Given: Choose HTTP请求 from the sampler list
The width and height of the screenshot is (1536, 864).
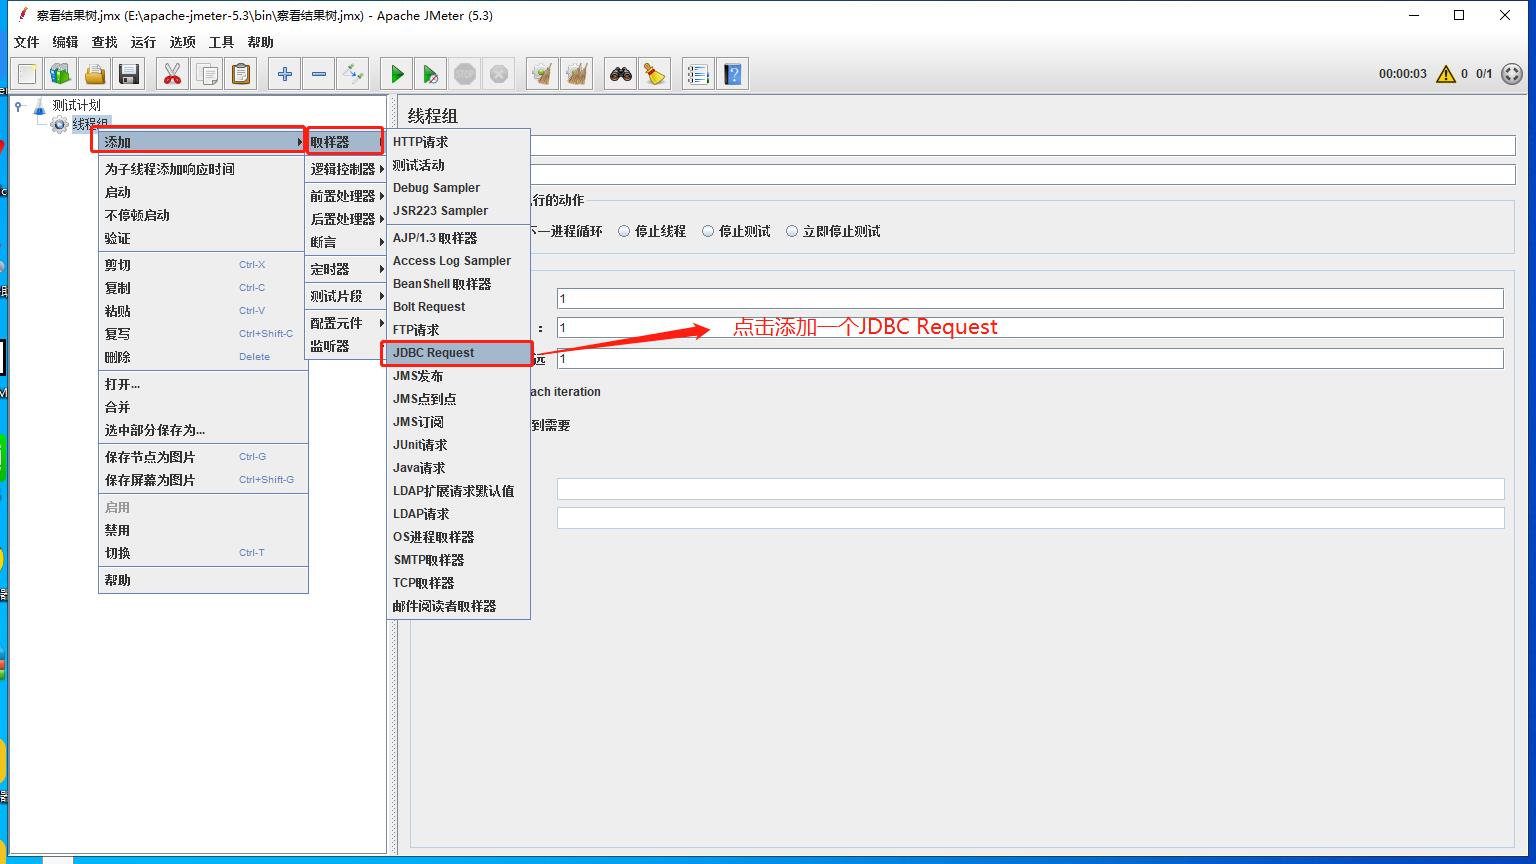Looking at the screenshot, I should tap(458, 142).
